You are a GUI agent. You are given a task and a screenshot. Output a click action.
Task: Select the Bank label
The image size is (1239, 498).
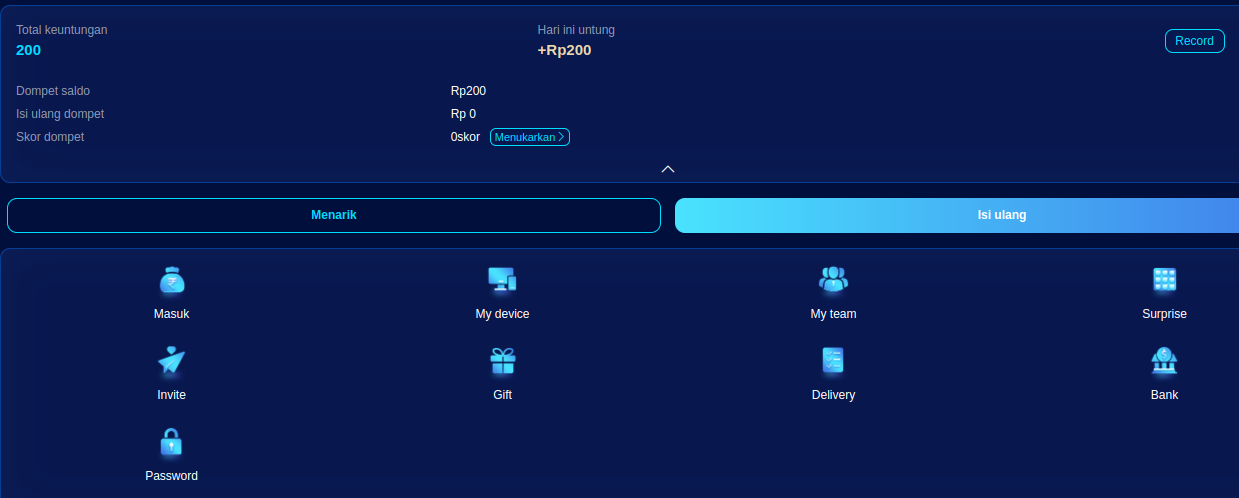pyautogui.click(x=1164, y=395)
